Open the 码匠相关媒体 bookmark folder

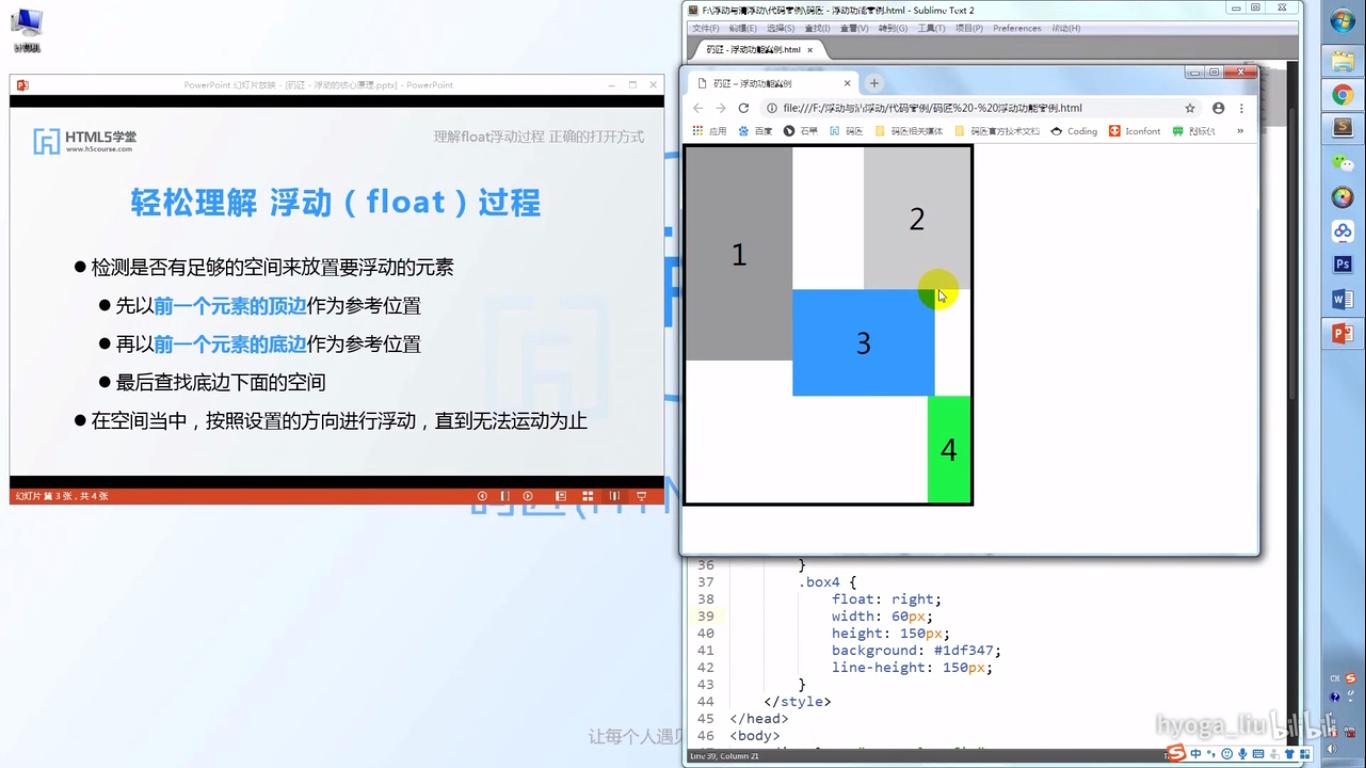[x=909, y=131]
